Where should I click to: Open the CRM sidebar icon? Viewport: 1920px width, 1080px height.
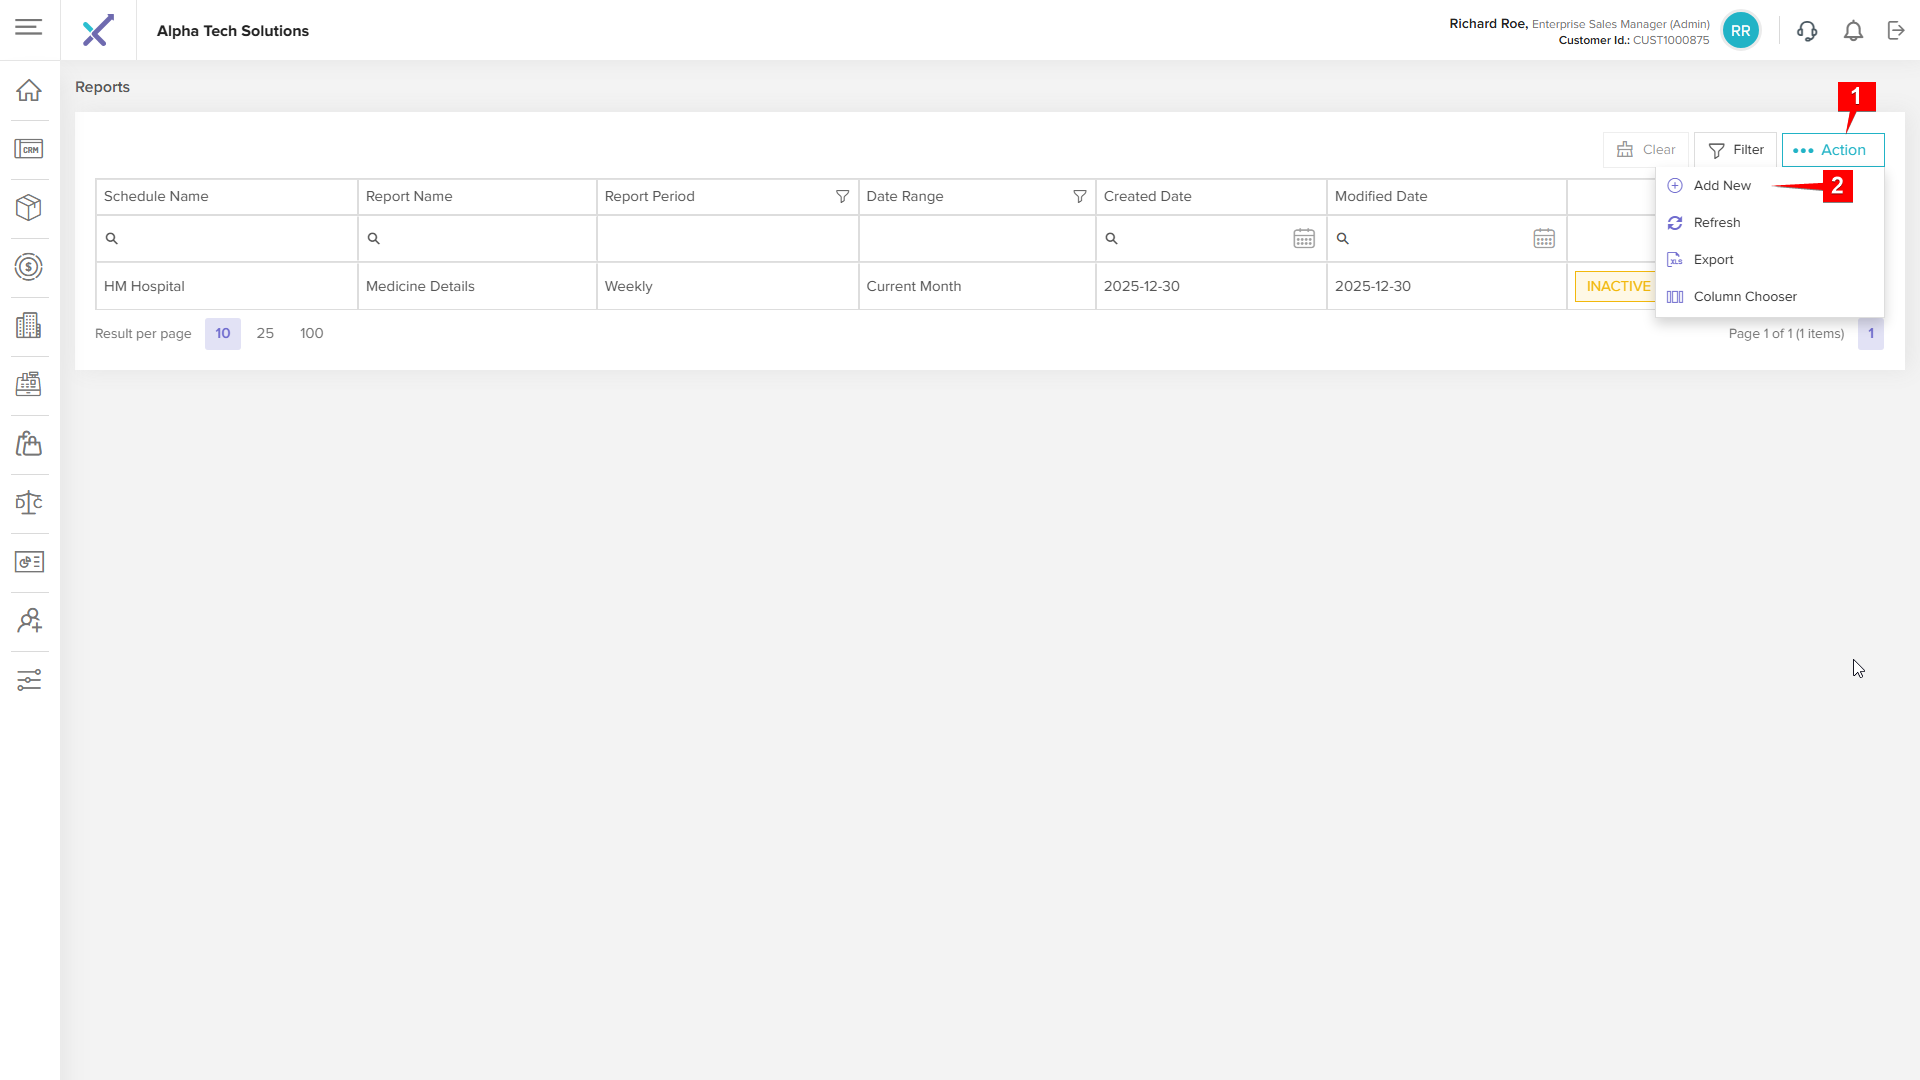29,149
